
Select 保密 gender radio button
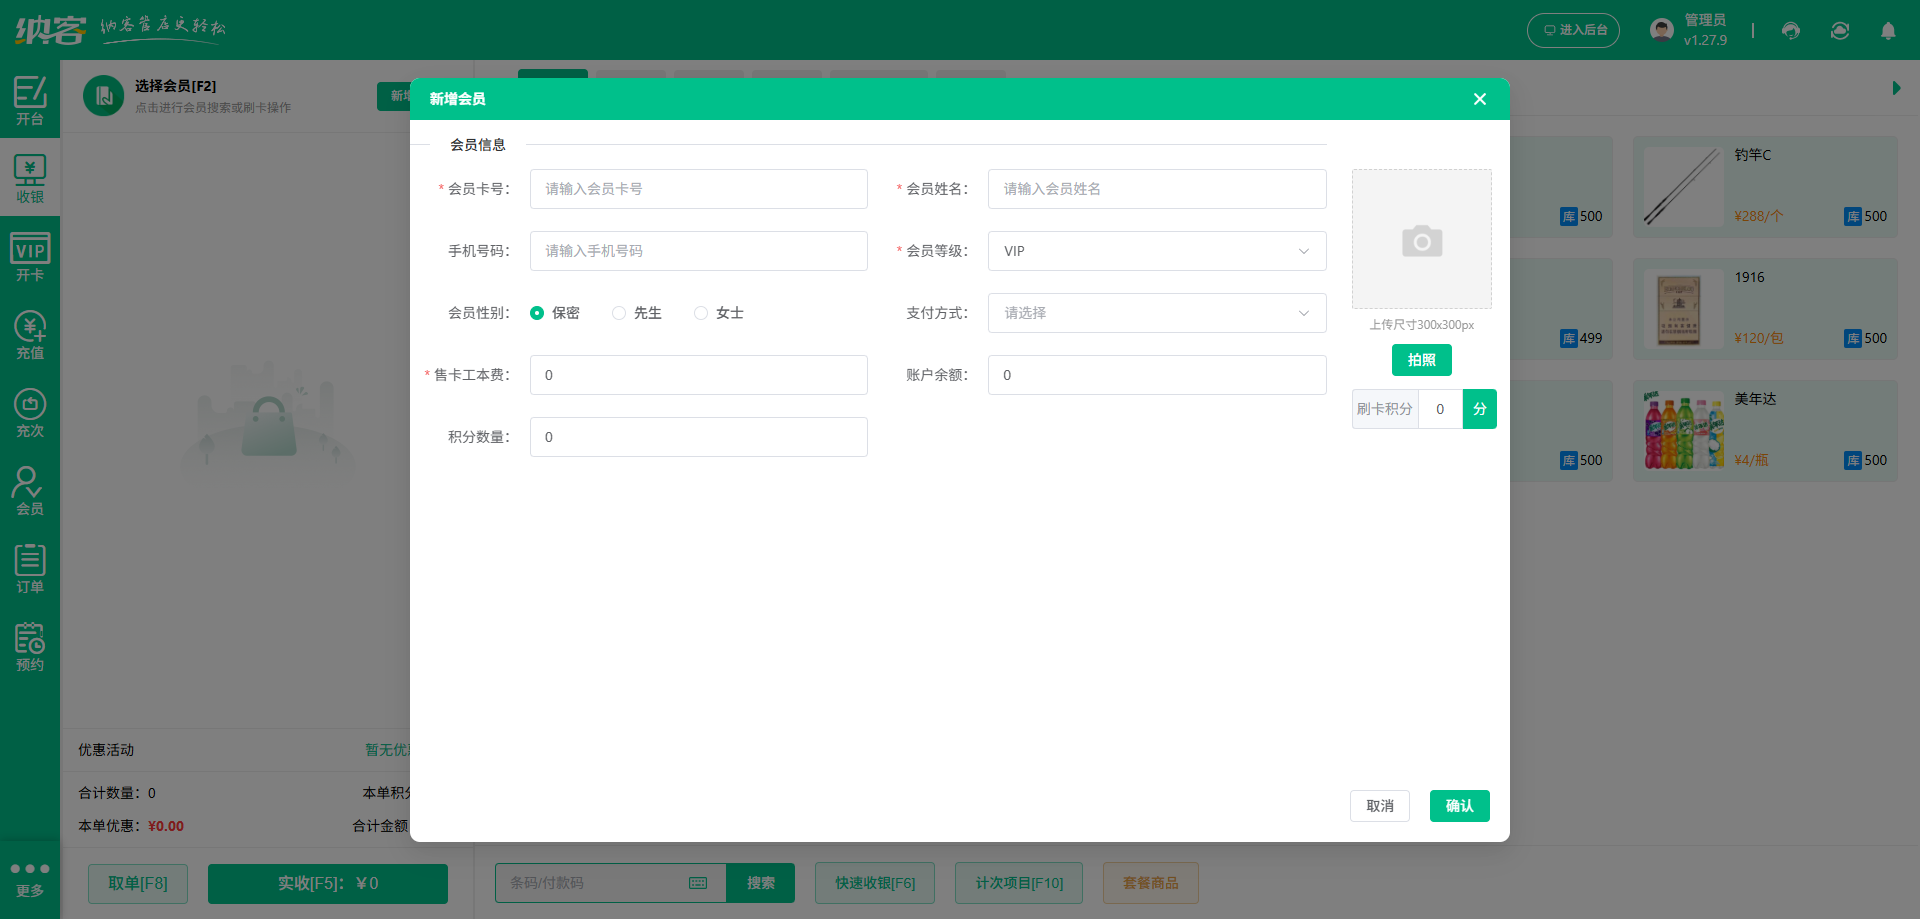[537, 313]
